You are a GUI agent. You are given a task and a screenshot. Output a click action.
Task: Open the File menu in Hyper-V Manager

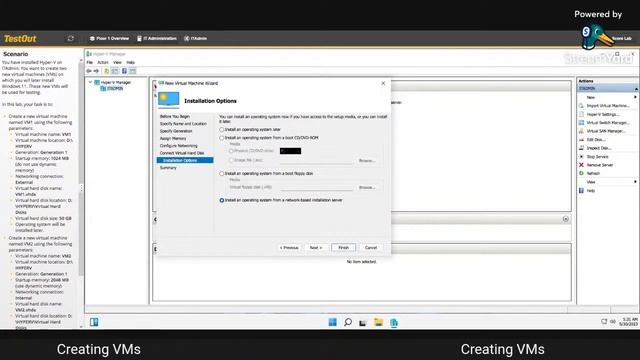[90, 62]
